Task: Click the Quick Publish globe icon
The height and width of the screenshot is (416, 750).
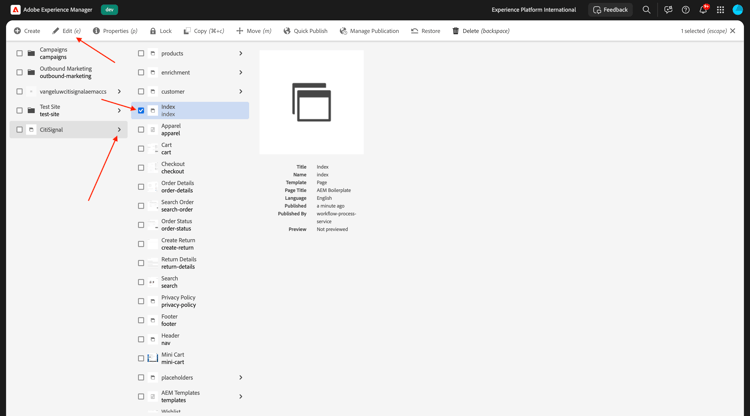Action: 287,31
